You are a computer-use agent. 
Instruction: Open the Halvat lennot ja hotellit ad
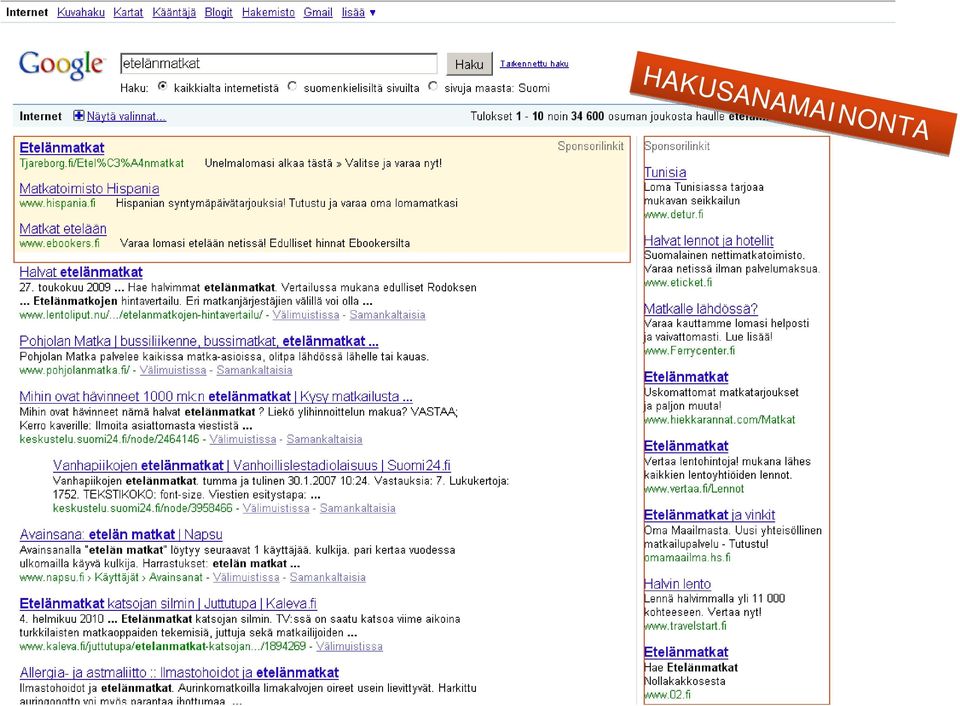point(708,241)
